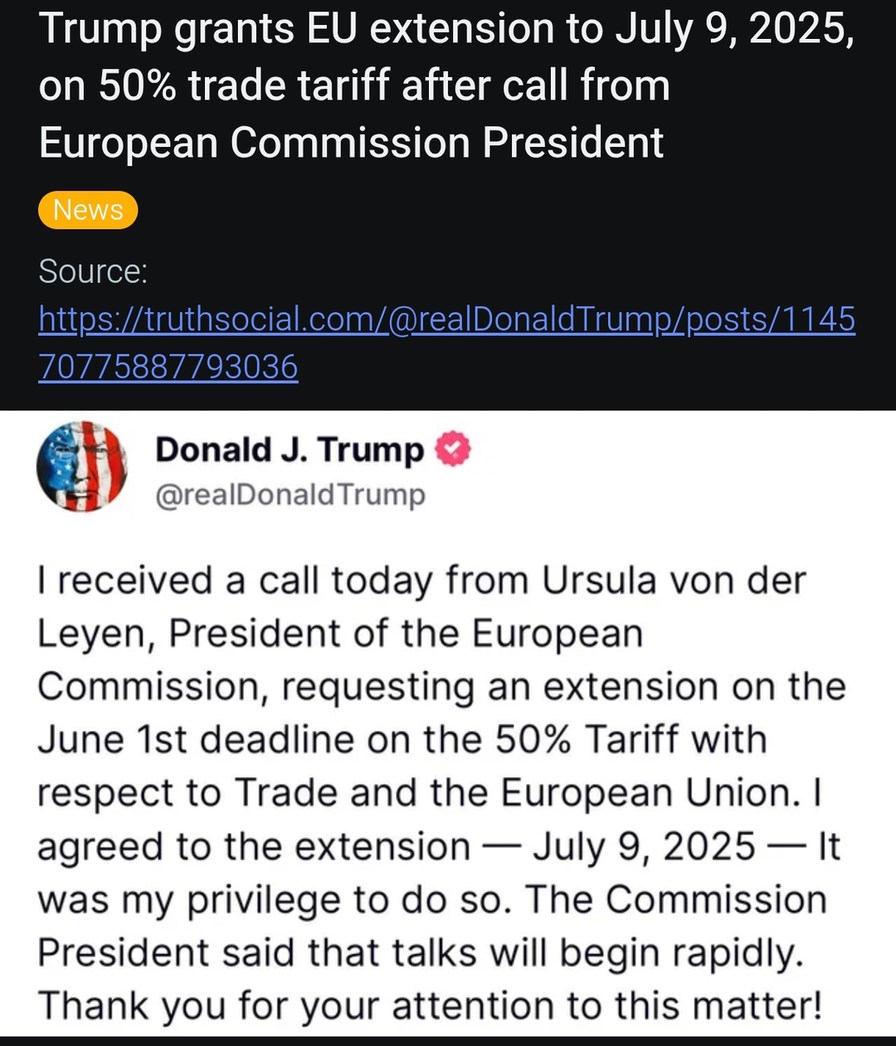Click 'July 9, 2025' in the post text

tap(644, 847)
